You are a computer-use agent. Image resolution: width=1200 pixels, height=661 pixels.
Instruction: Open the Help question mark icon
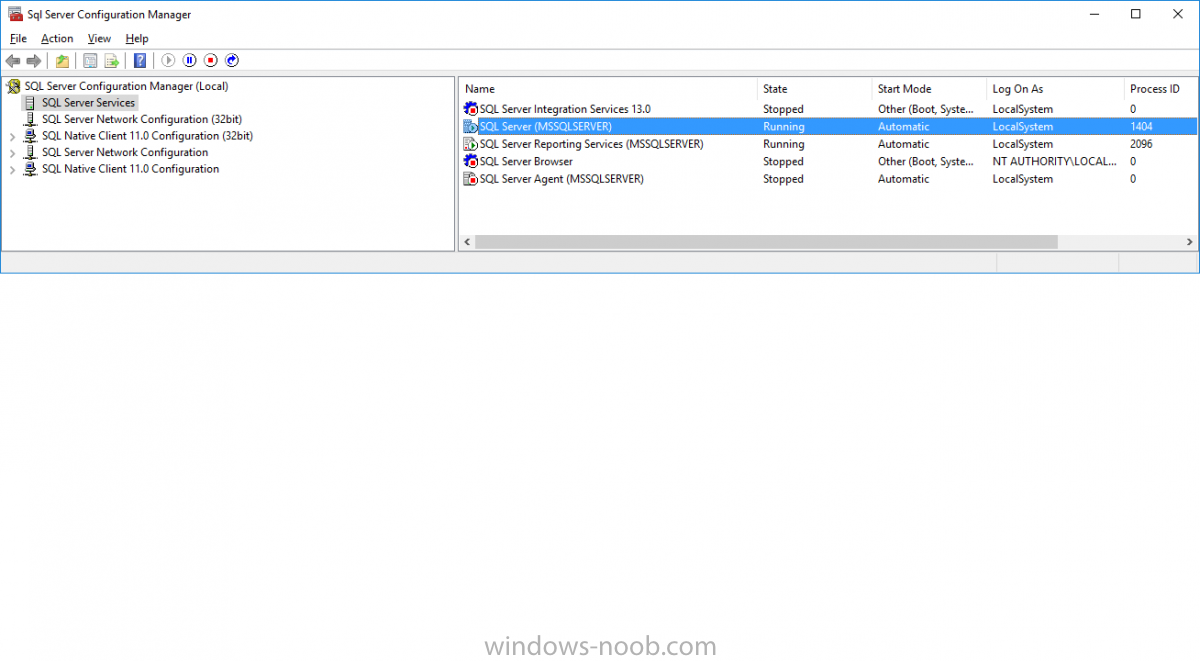[140, 61]
